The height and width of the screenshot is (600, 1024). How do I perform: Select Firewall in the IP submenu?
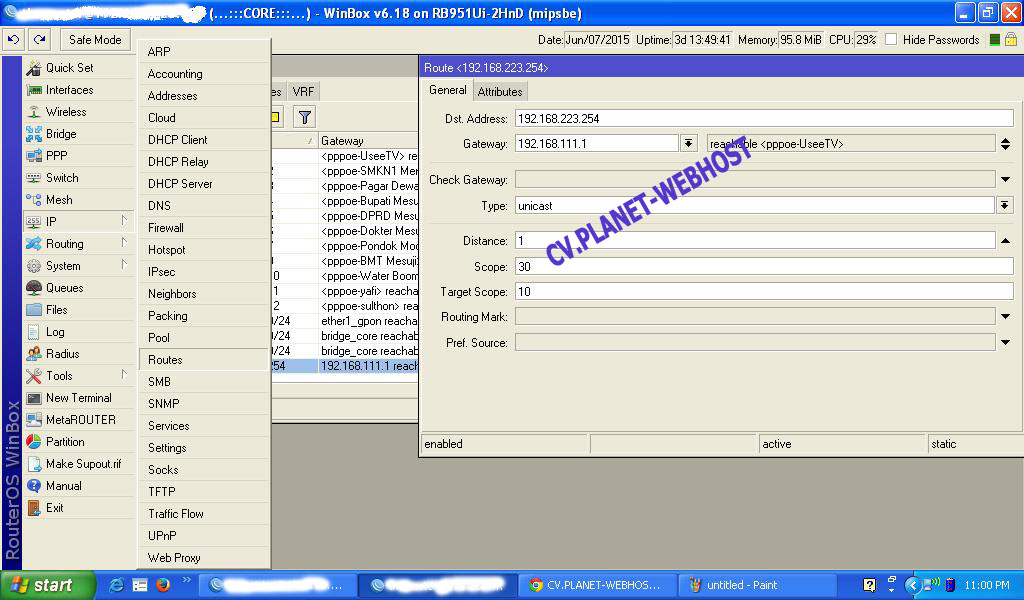[166, 228]
